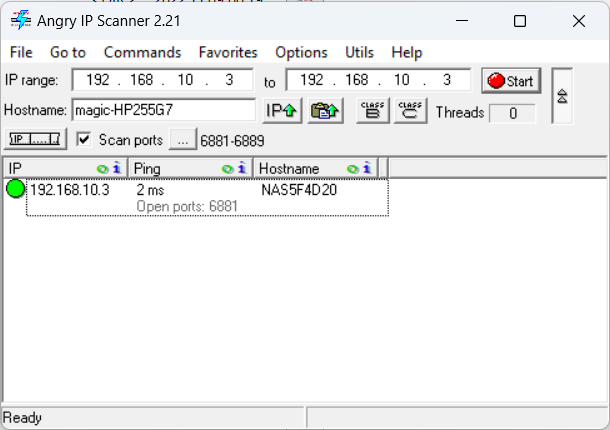The height and width of the screenshot is (430, 610).
Task: Close the Angry IP Scanner window
Action: point(579,21)
